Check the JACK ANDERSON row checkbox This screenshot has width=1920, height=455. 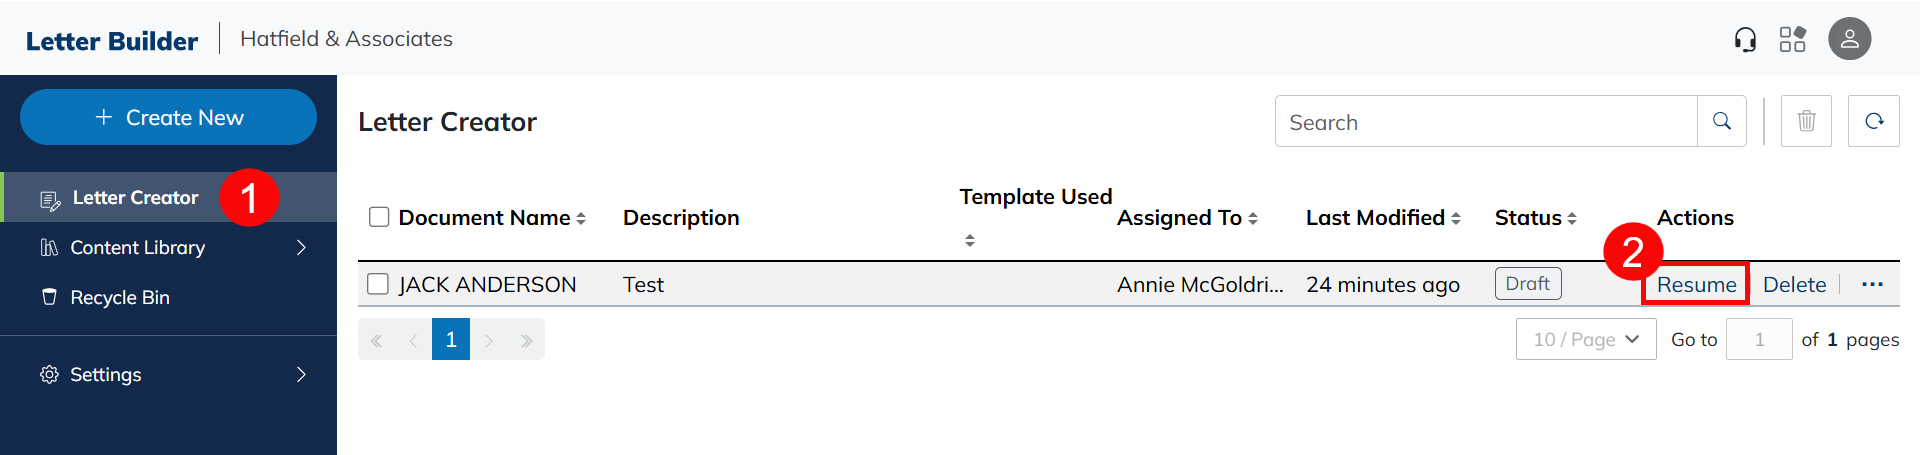[x=378, y=284]
